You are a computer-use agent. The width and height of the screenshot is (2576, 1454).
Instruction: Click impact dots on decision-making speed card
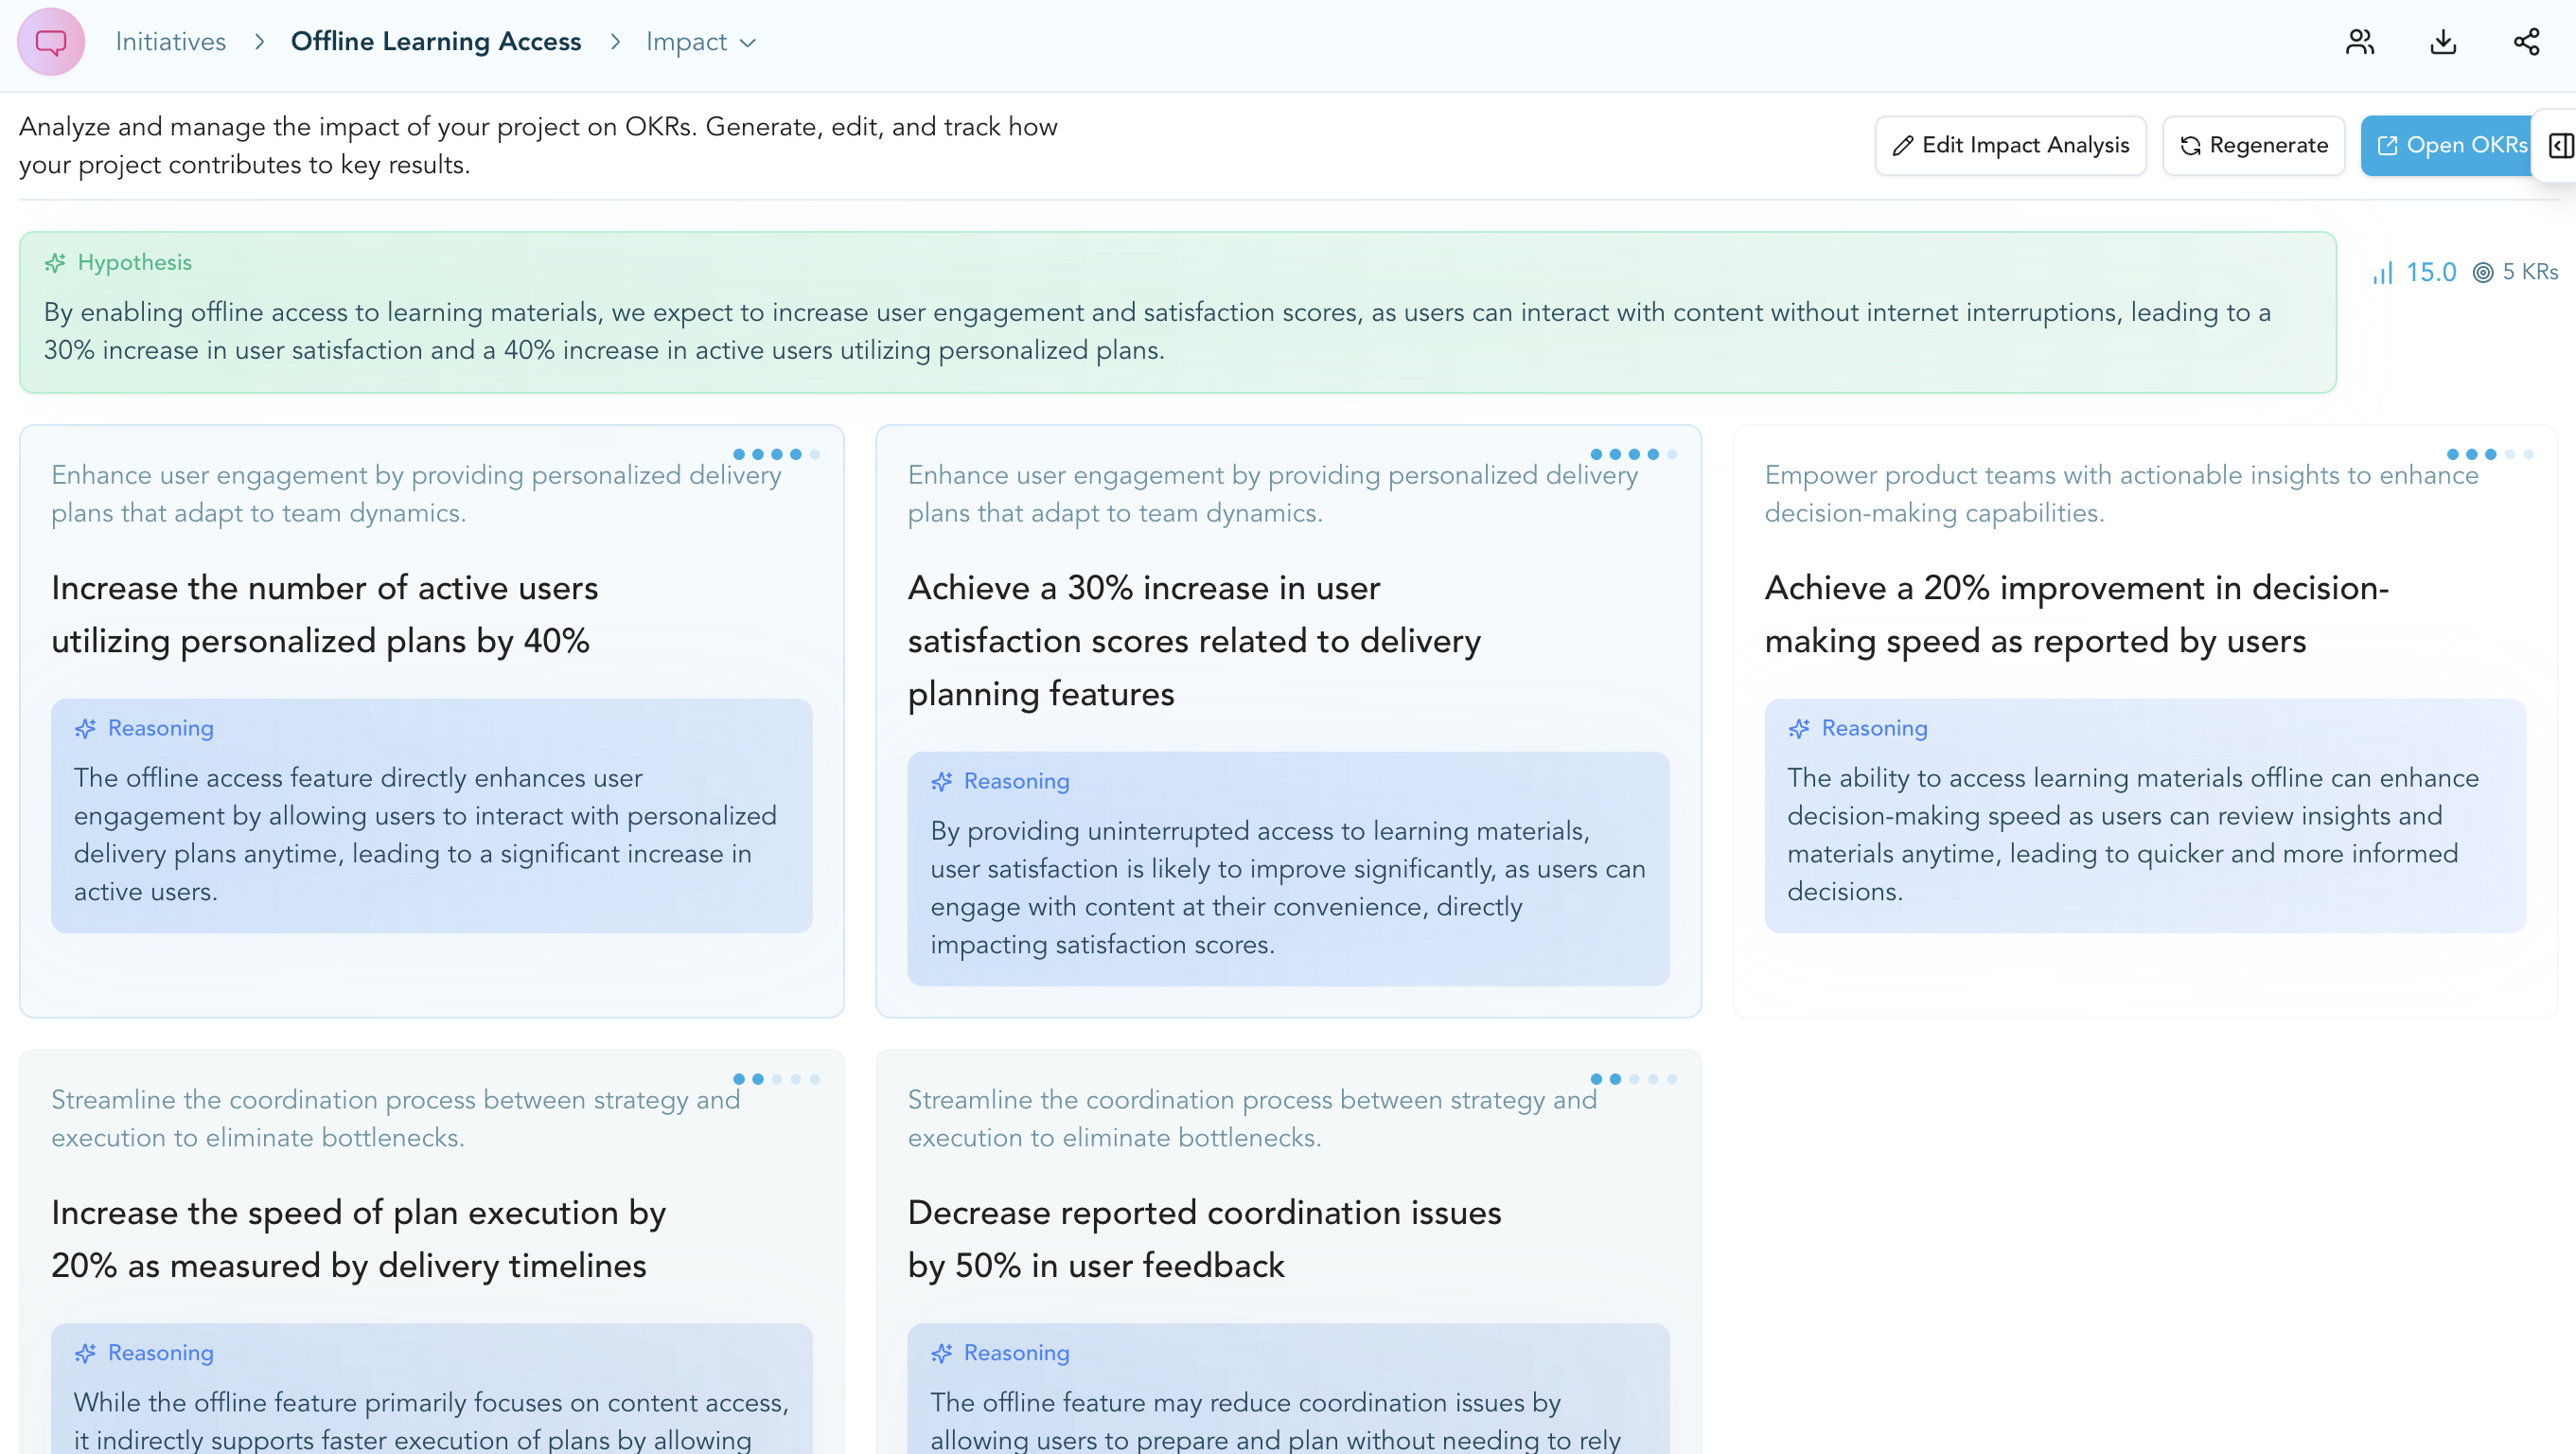2489,454
